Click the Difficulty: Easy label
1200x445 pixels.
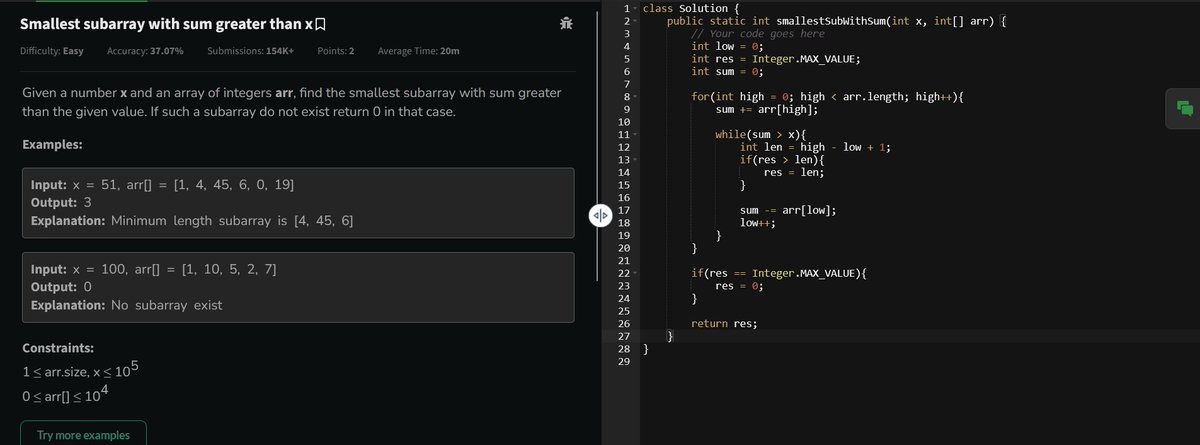(52, 51)
